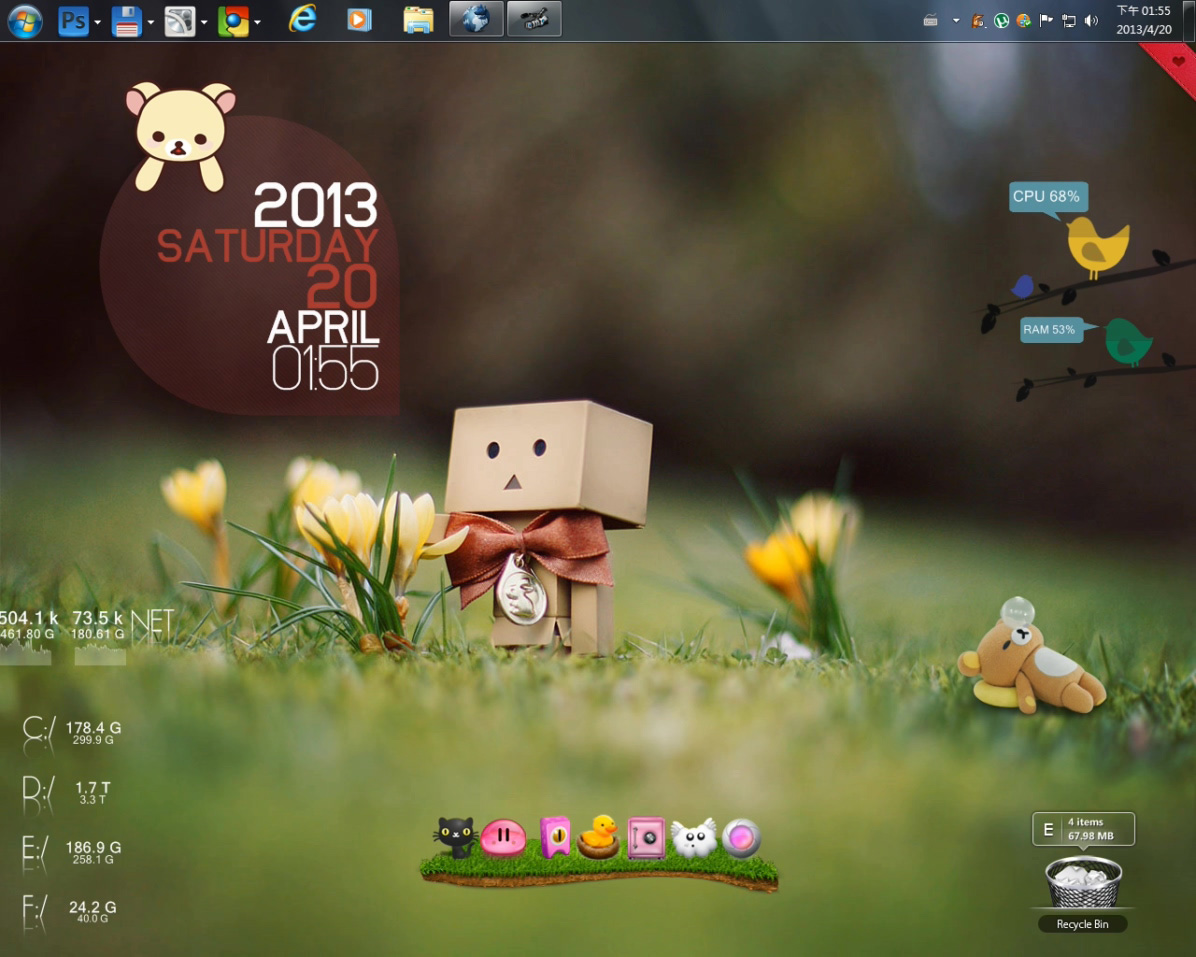
Task: Click the Windows Explorer folder icon
Action: pyautogui.click(x=418, y=20)
